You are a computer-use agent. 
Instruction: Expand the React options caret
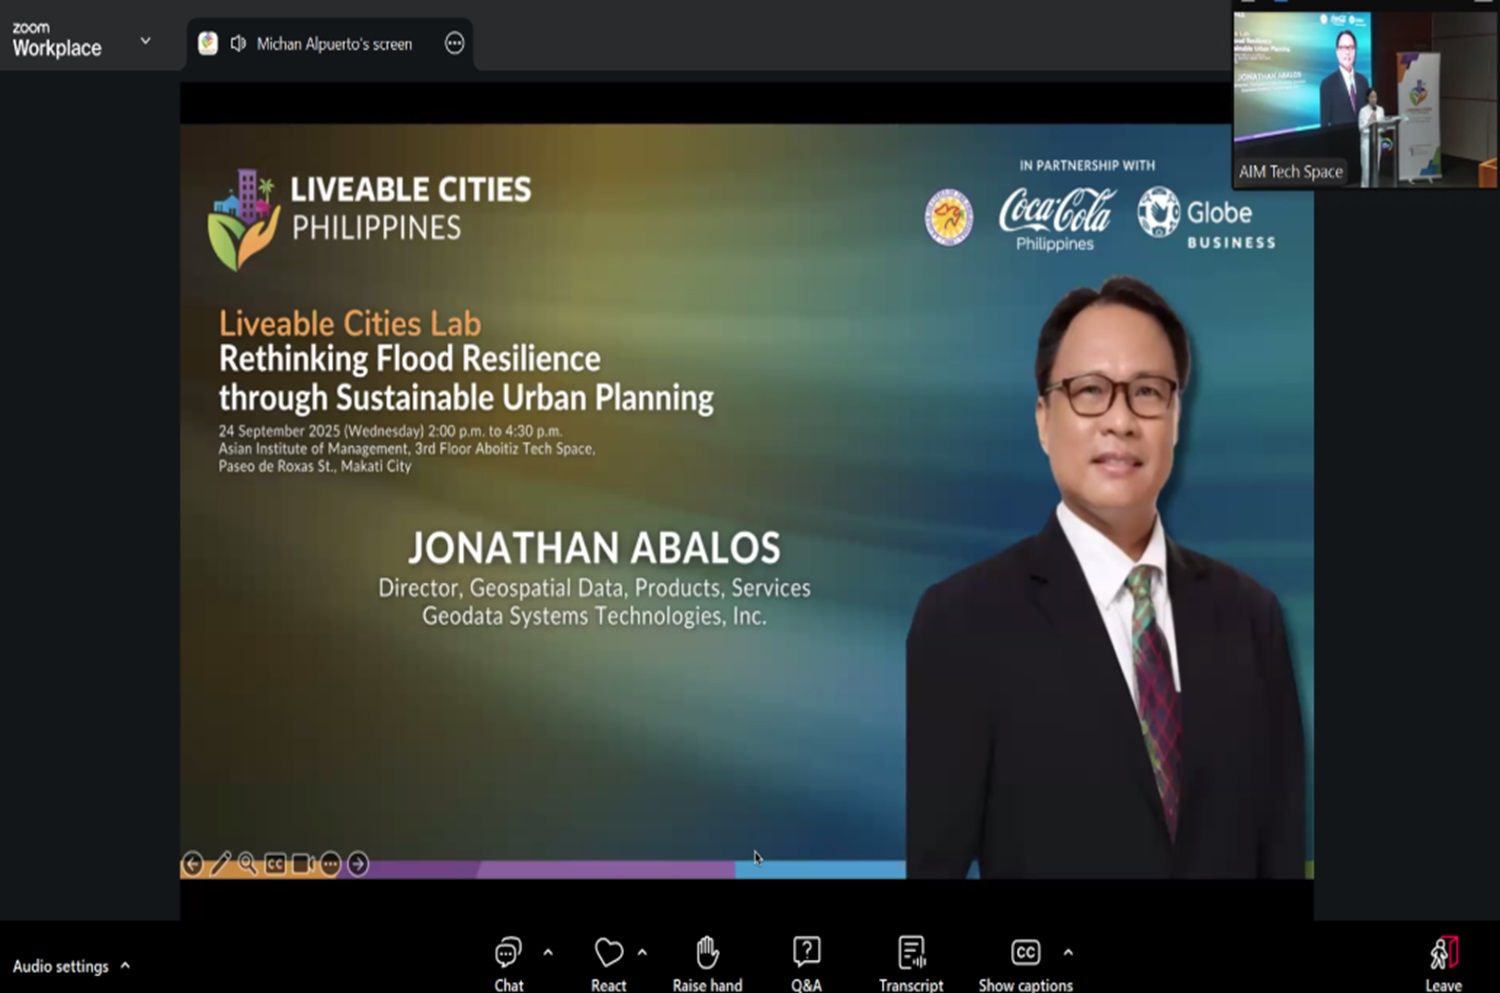[x=642, y=952]
